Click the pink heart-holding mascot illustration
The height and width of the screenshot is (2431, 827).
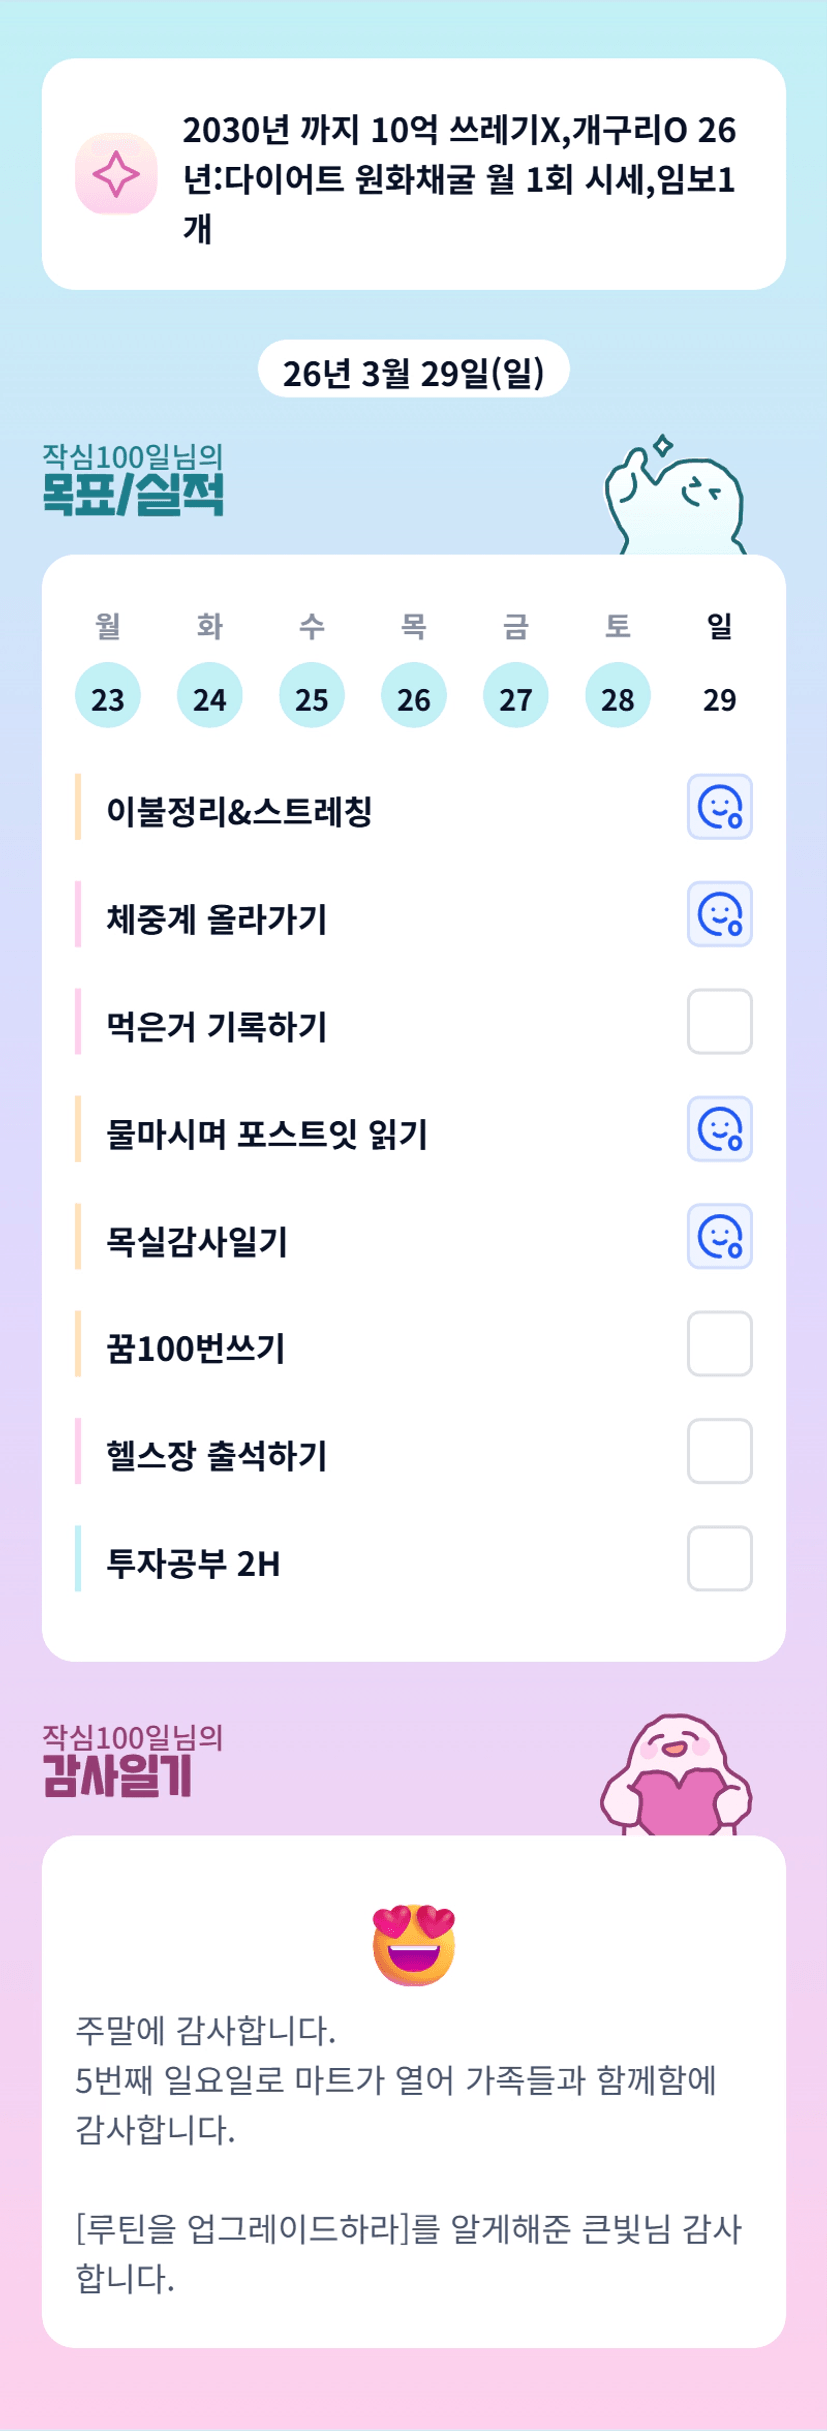click(x=676, y=1777)
